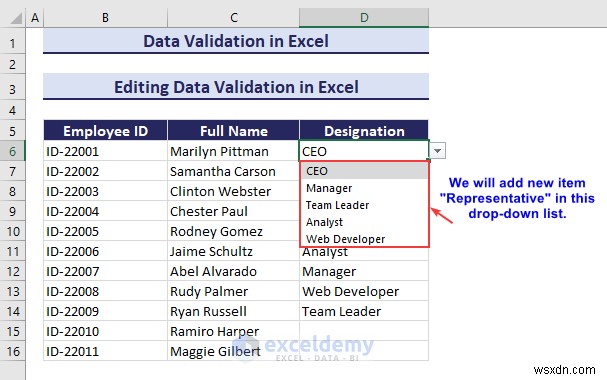The width and height of the screenshot is (607, 380).
Task: Select the Jaime Schultz cell
Action: (x=233, y=252)
